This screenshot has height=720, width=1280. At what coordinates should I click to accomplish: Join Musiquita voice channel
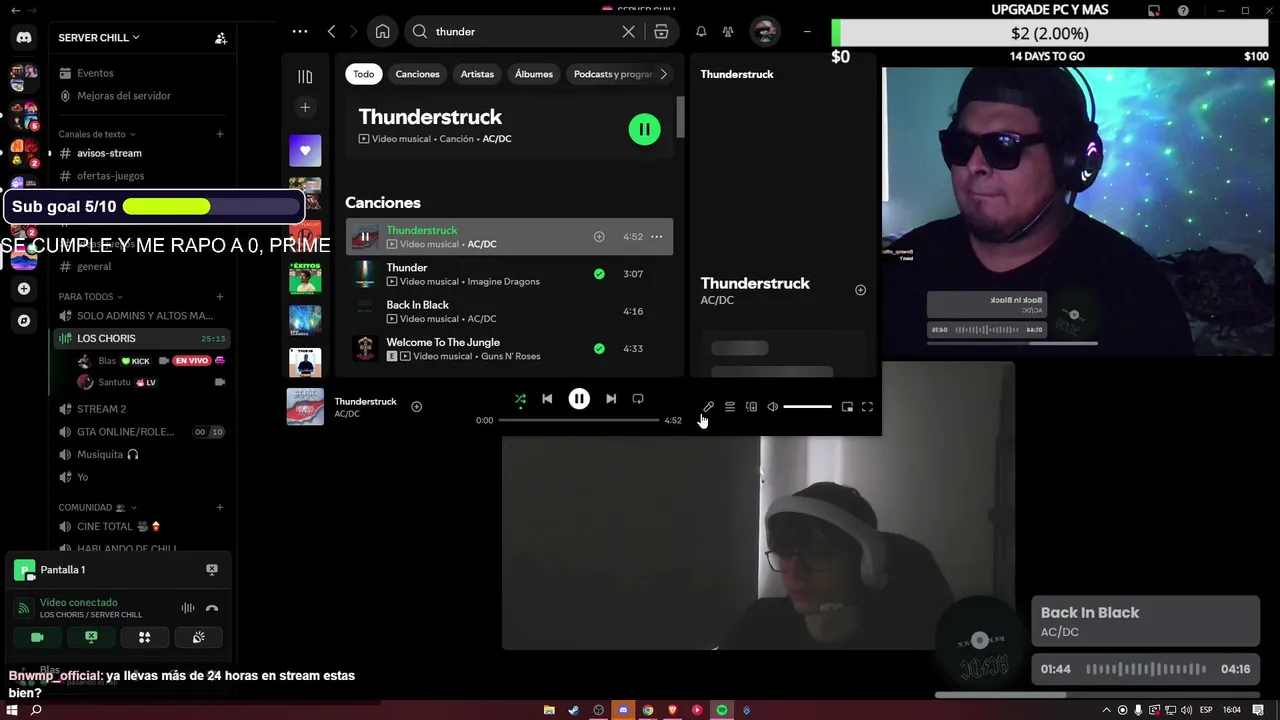140,454
